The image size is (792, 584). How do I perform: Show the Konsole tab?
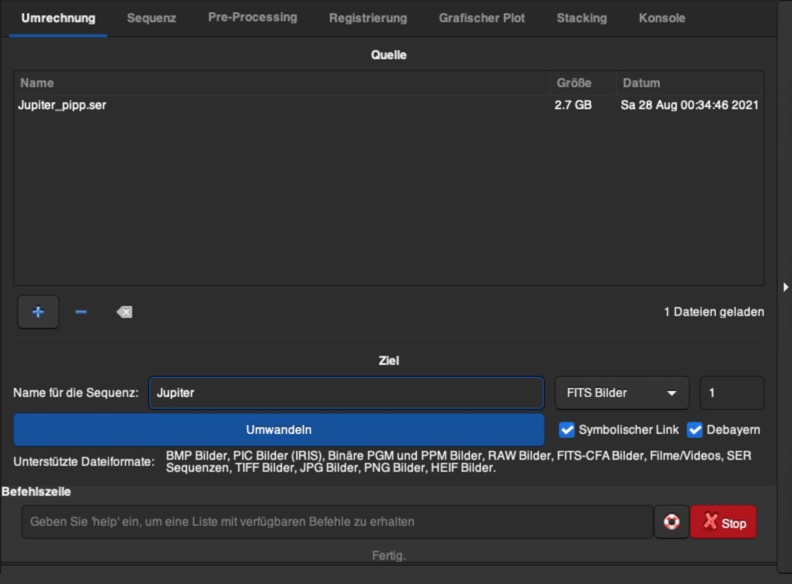662,18
